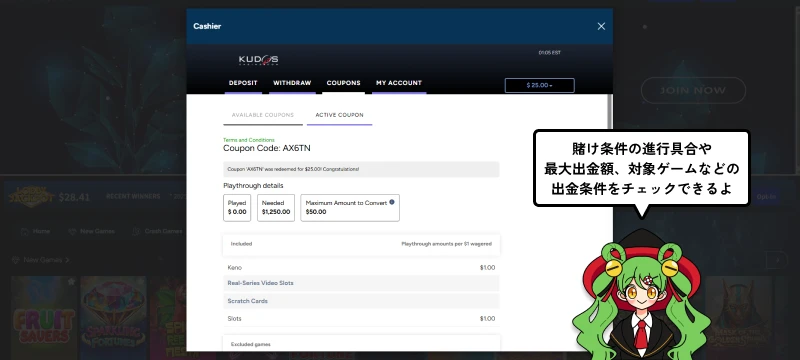The image size is (800, 360).
Task: Go to the My Account tab
Action: pos(399,83)
